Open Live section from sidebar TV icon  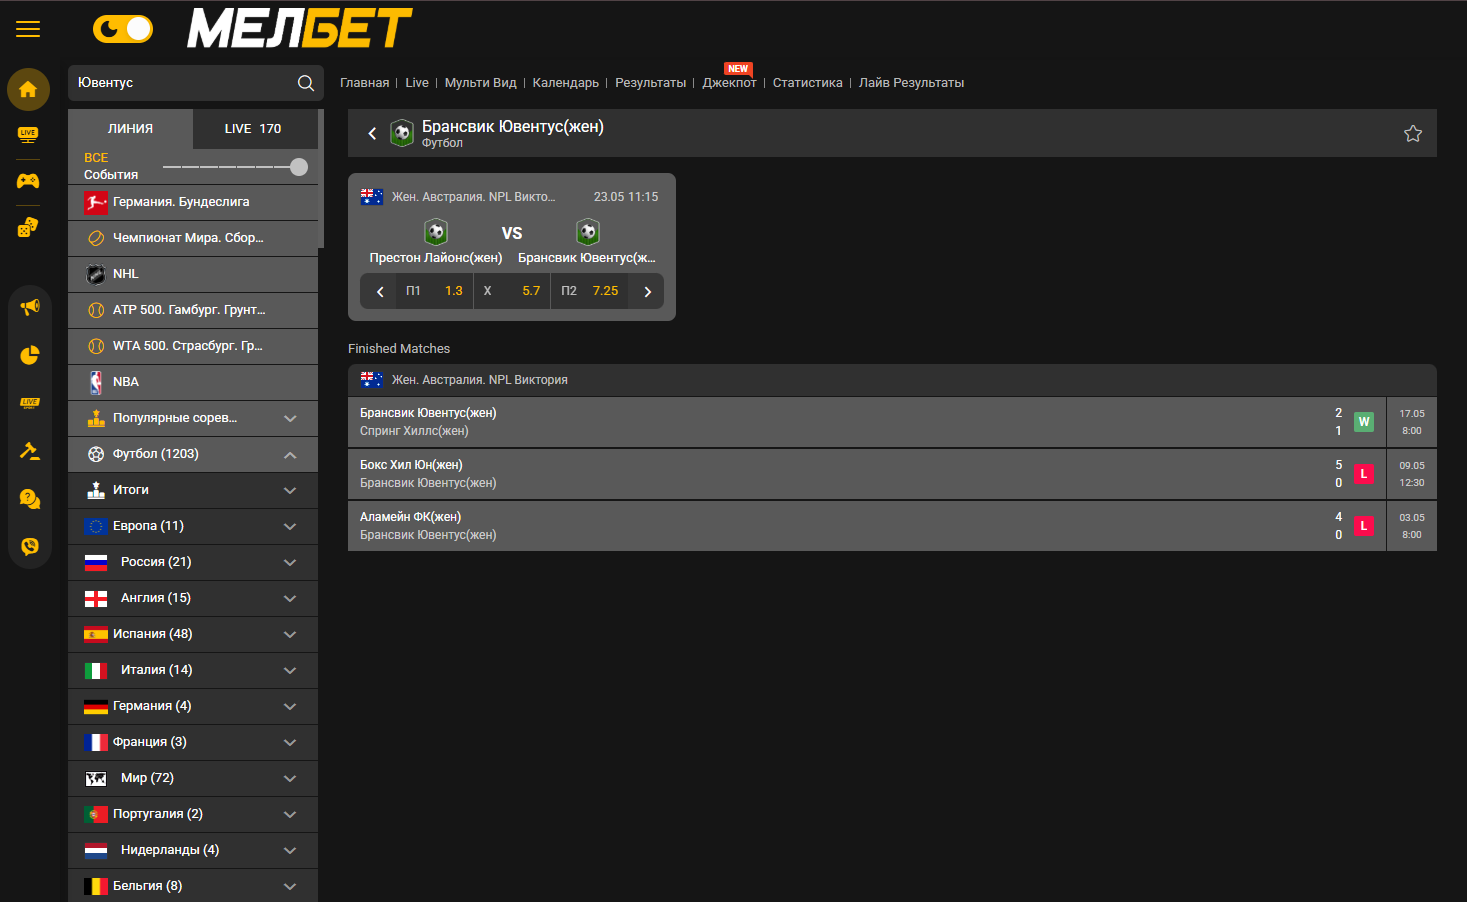point(28,134)
